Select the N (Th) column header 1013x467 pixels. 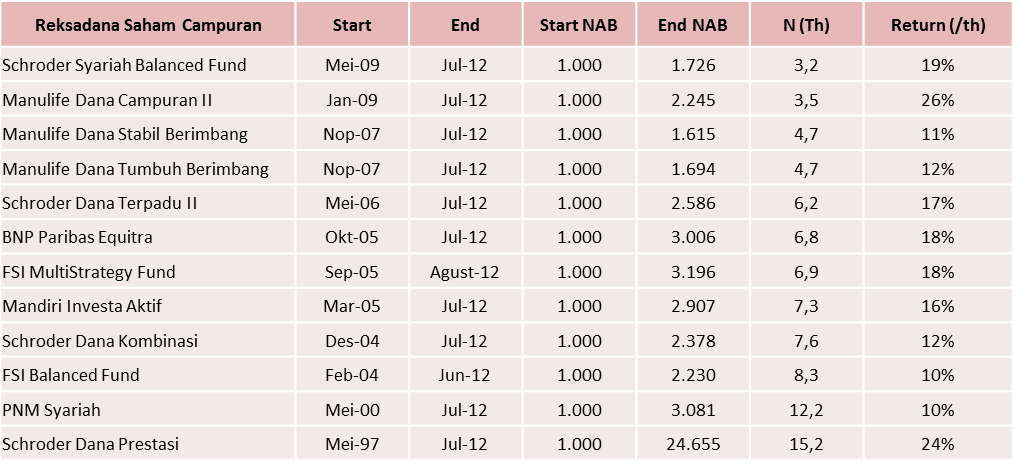tap(805, 25)
